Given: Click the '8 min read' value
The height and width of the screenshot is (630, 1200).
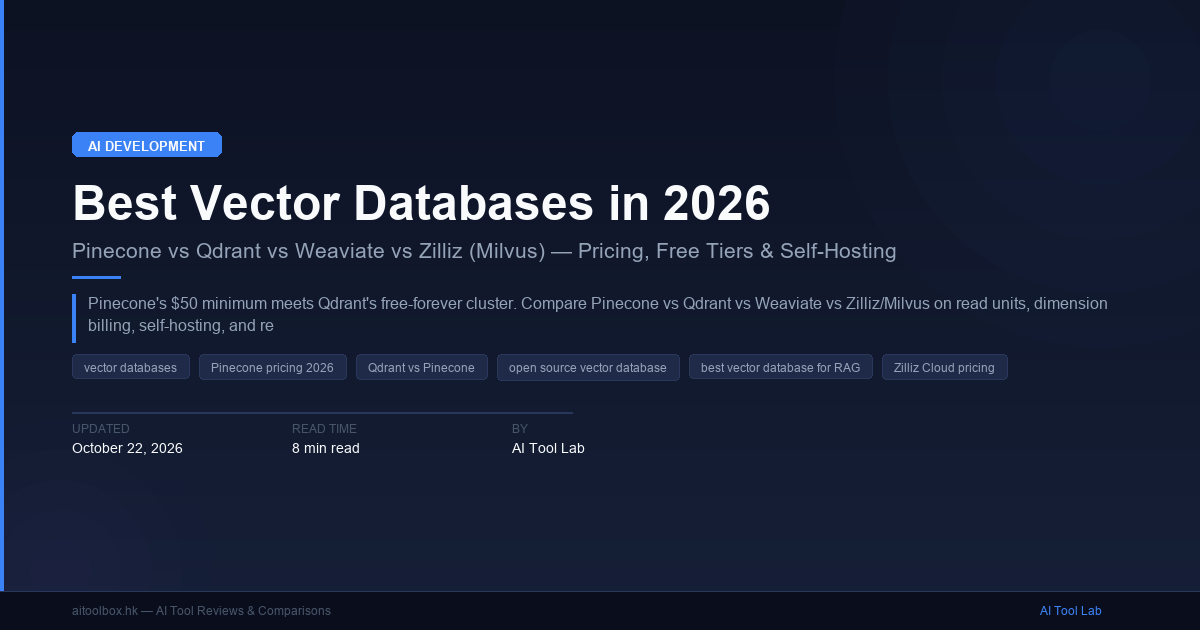Looking at the screenshot, I should point(326,448).
